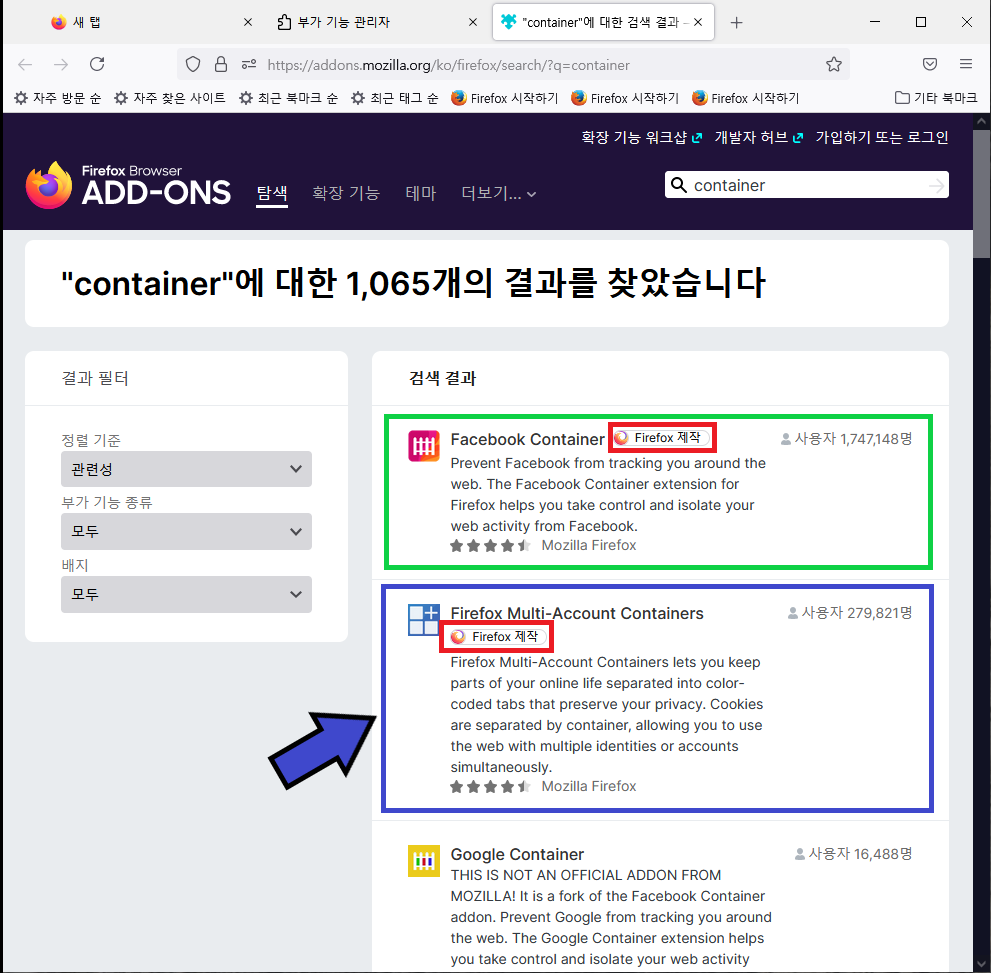Click 사용자 279,821명 user count
The image size is (991, 973).
coord(850,613)
